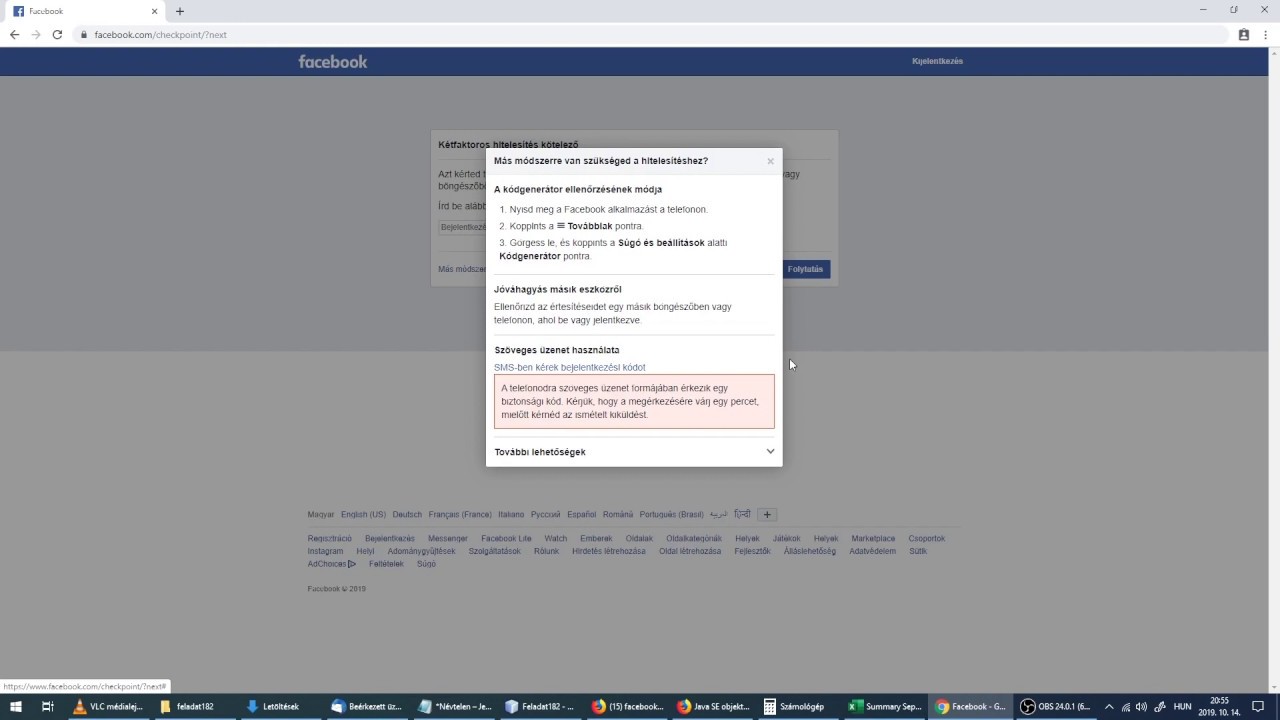
Task: Open Letöltések window from taskbar
Action: (281, 706)
